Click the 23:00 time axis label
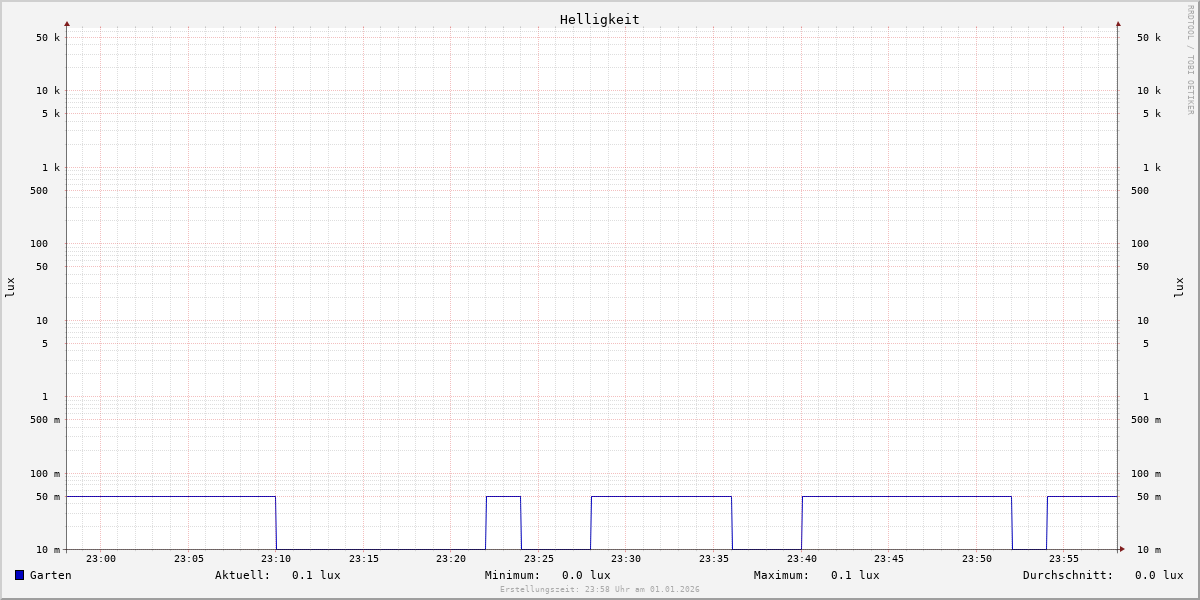 click(101, 559)
